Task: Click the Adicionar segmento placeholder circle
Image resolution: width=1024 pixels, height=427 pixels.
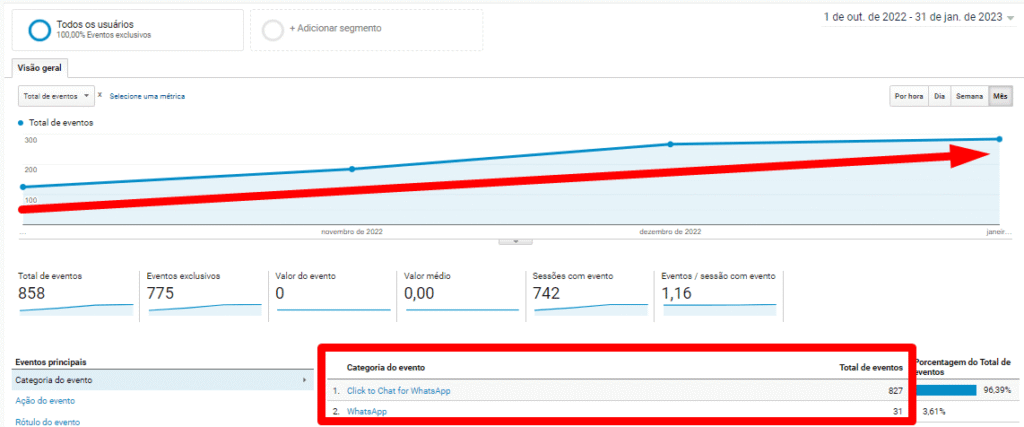Action: 272,30
